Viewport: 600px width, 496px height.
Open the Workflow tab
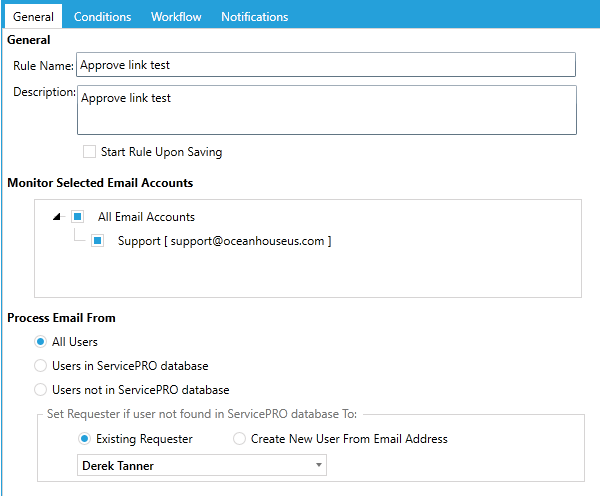click(x=176, y=16)
